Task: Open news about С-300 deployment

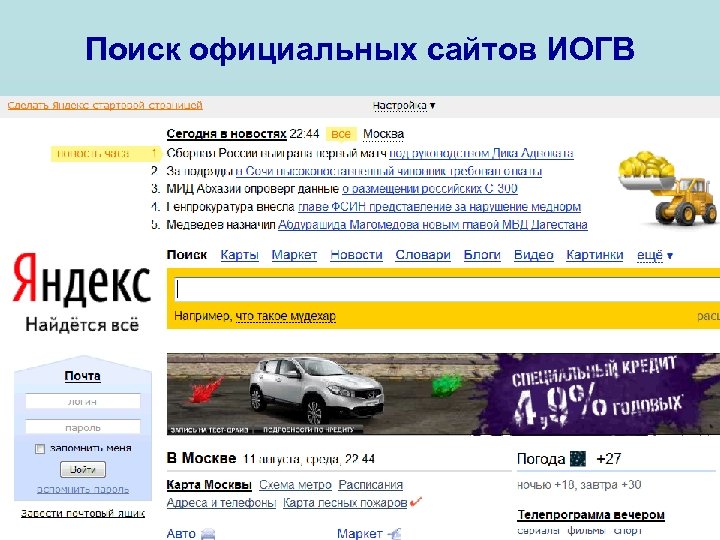Action: tap(430, 189)
